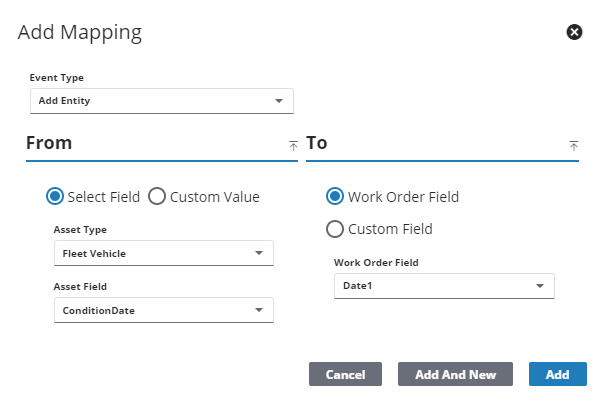Open the Event Type dropdown showing Add Entity

(161, 101)
